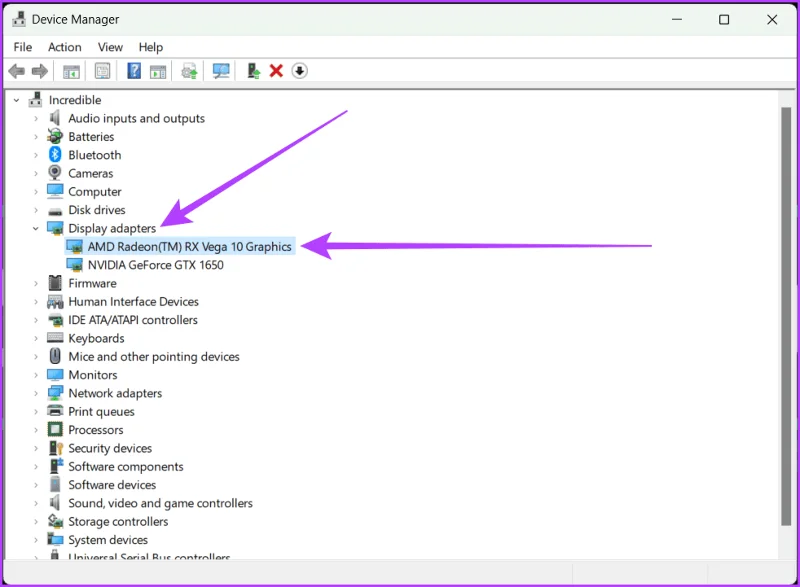Select the Monitors label

coord(93,375)
